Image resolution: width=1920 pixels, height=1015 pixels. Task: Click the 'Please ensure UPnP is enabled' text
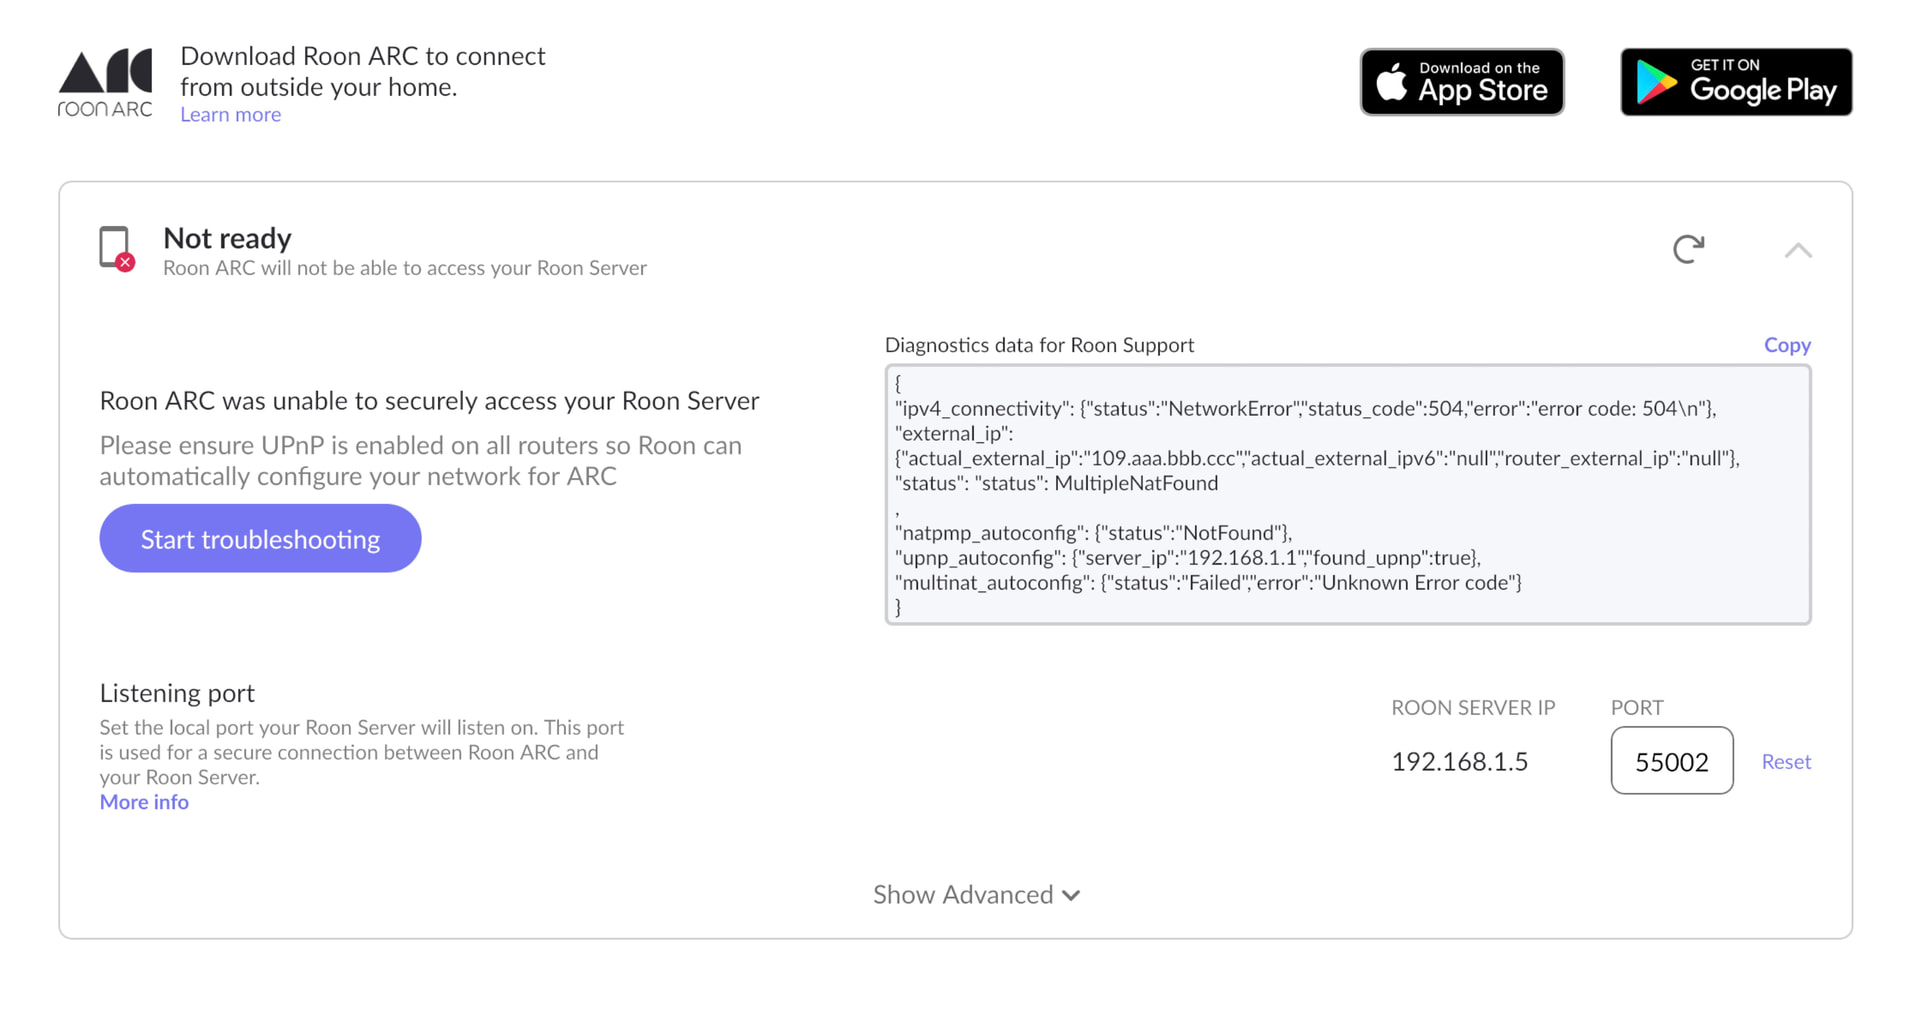(421, 461)
